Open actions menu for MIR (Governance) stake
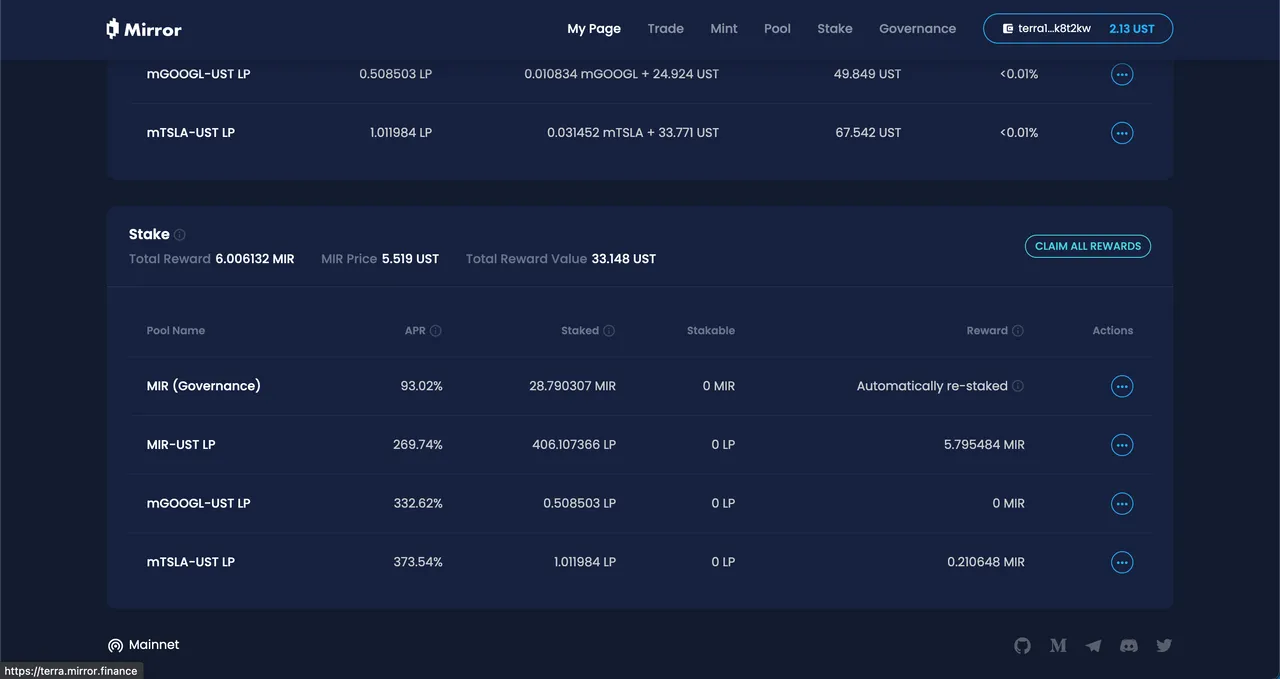 pos(1122,386)
